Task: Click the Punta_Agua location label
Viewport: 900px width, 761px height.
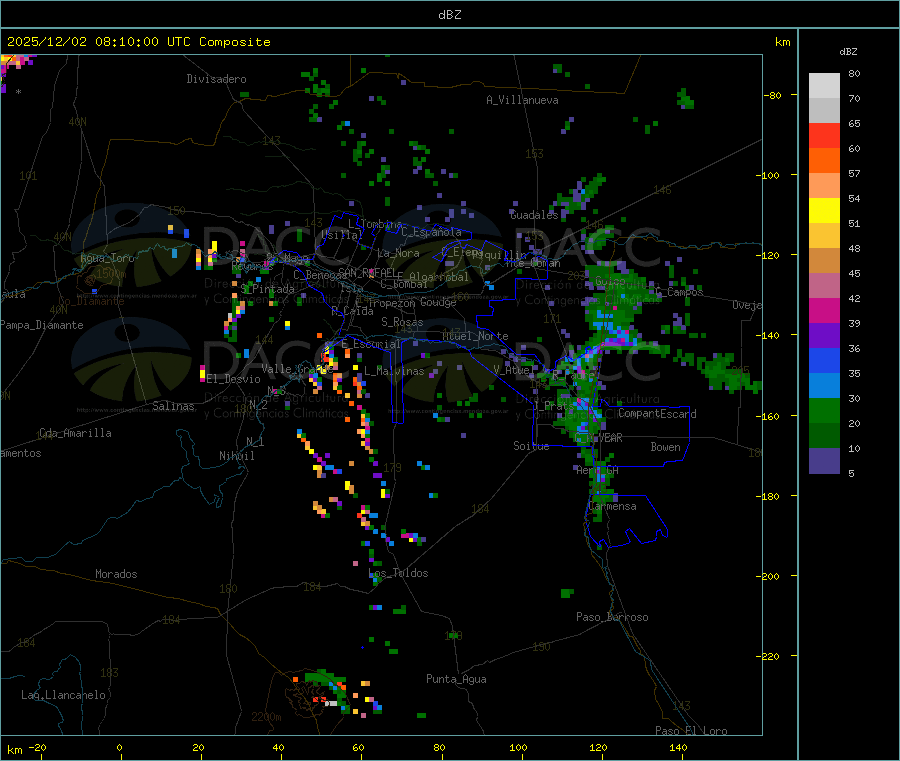Action: (x=456, y=680)
